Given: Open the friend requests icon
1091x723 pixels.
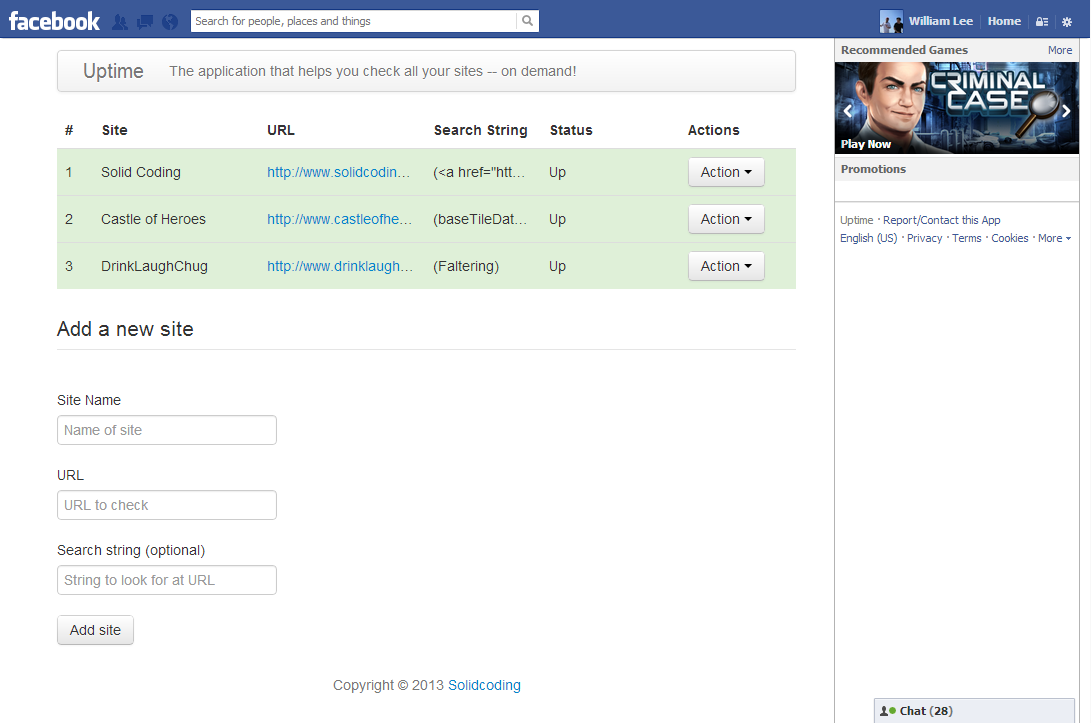Looking at the screenshot, I should tap(120, 22).
